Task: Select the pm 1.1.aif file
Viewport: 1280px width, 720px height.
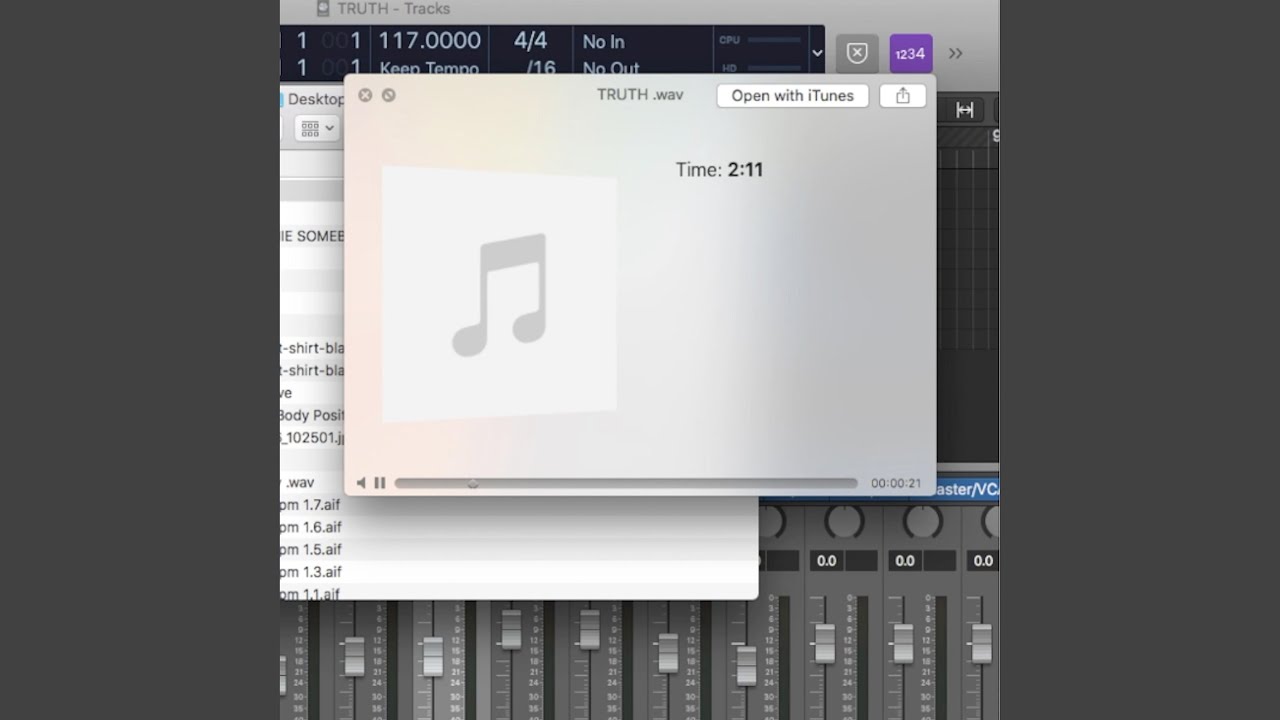Action: point(311,593)
